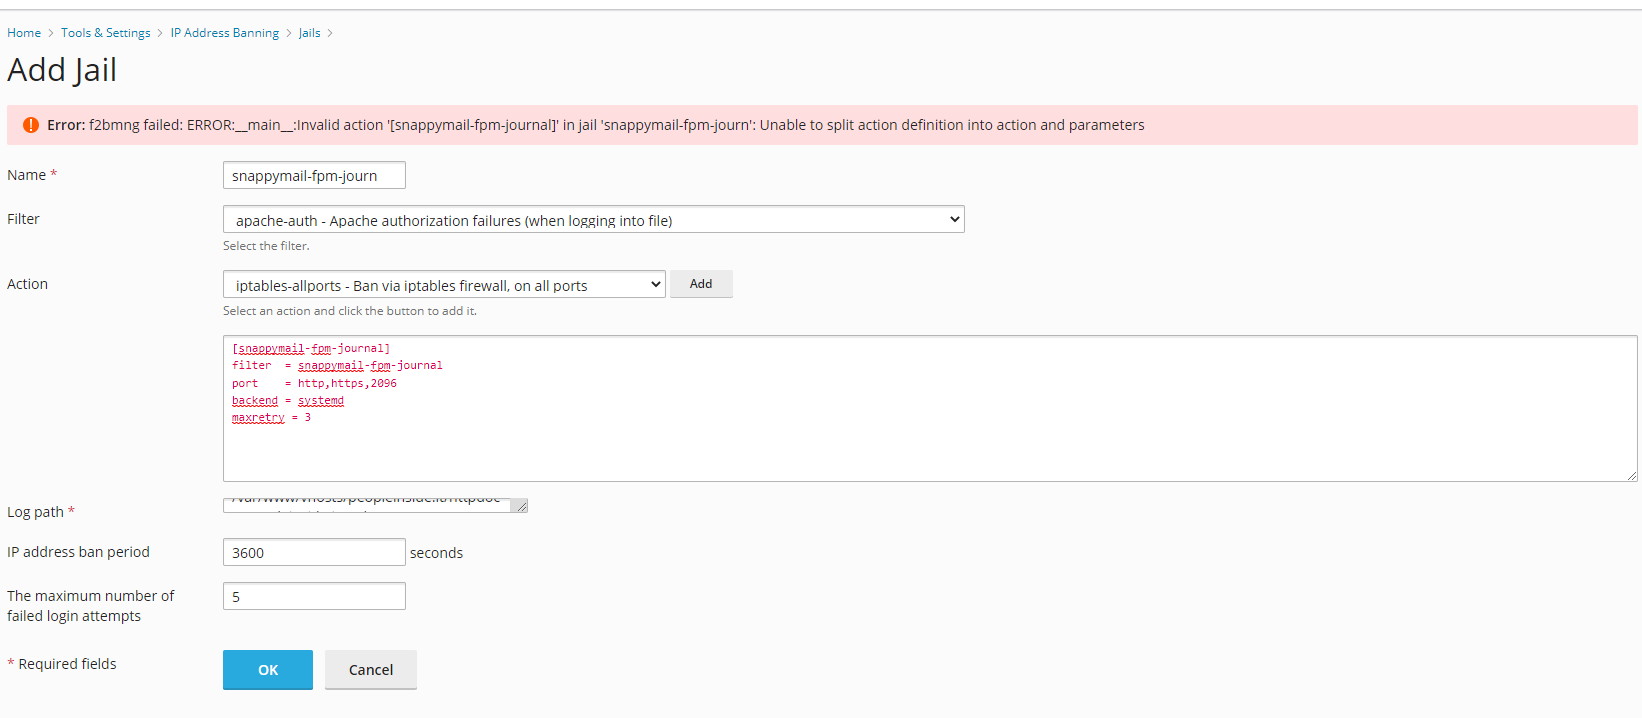Click the 'IP address ban period' label

(78, 552)
